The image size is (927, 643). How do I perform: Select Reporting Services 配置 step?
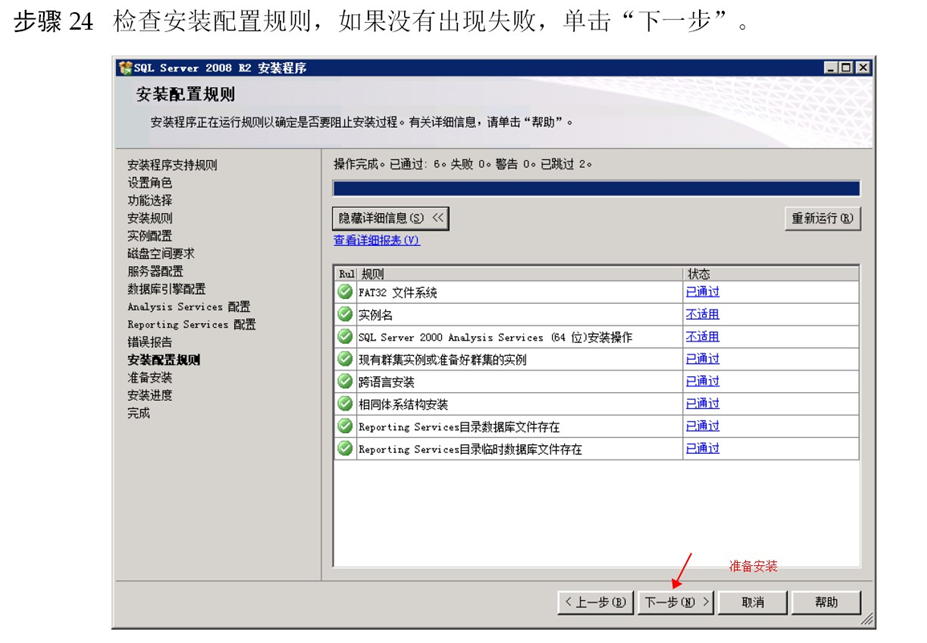coord(192,324)
